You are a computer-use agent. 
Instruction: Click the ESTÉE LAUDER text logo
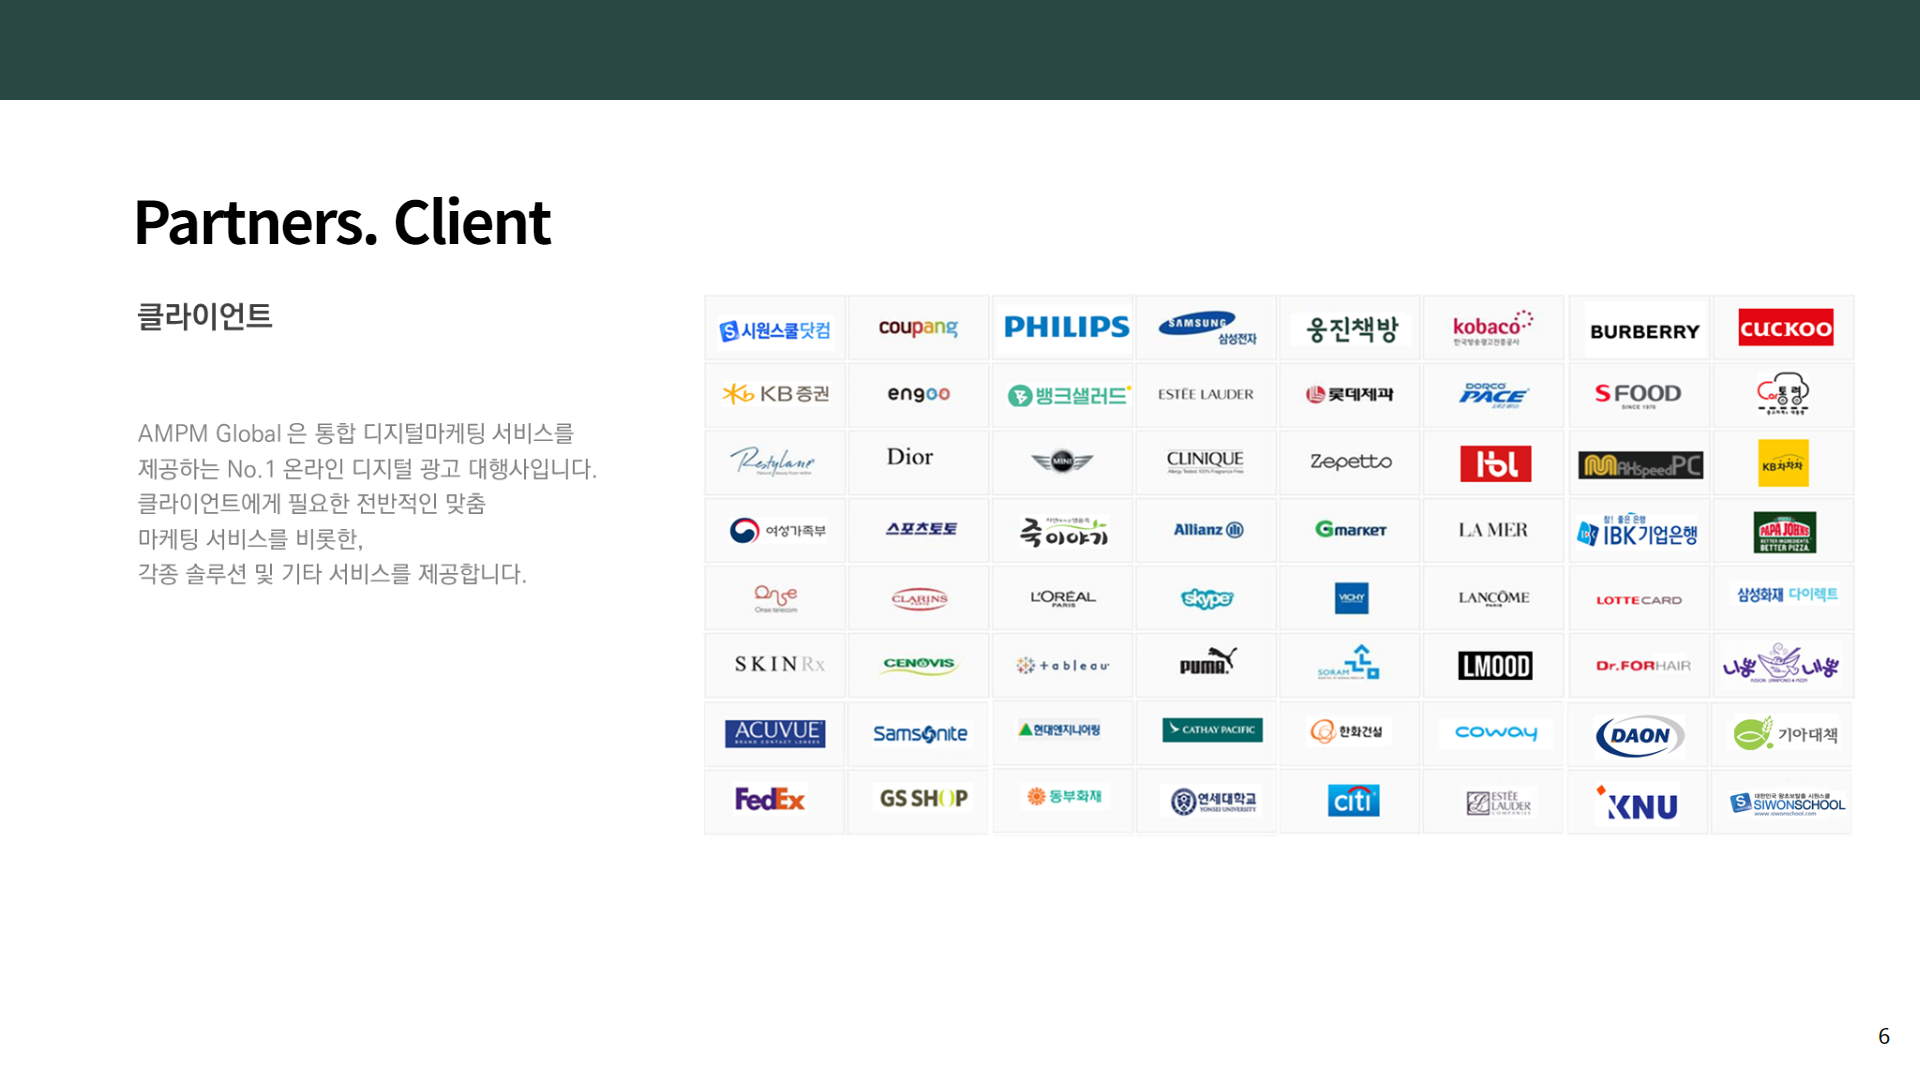1205,394
